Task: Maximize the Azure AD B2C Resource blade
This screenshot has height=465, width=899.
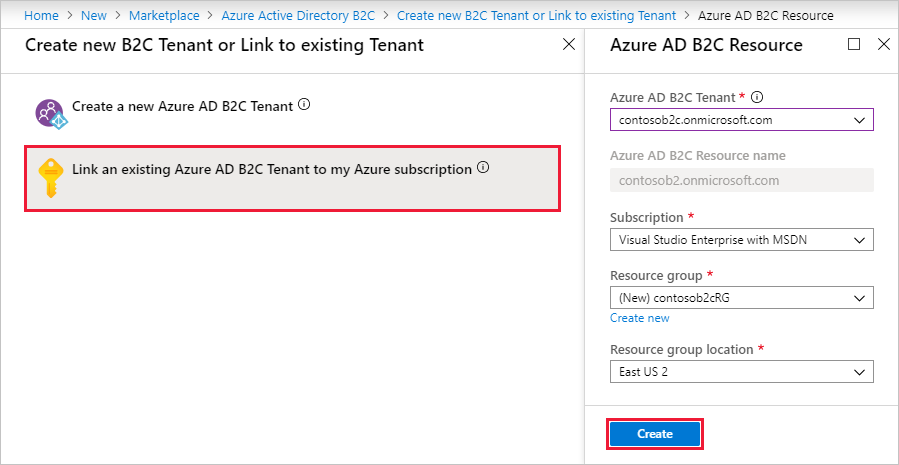Action: pyautogui.click(x=853, y=45)
